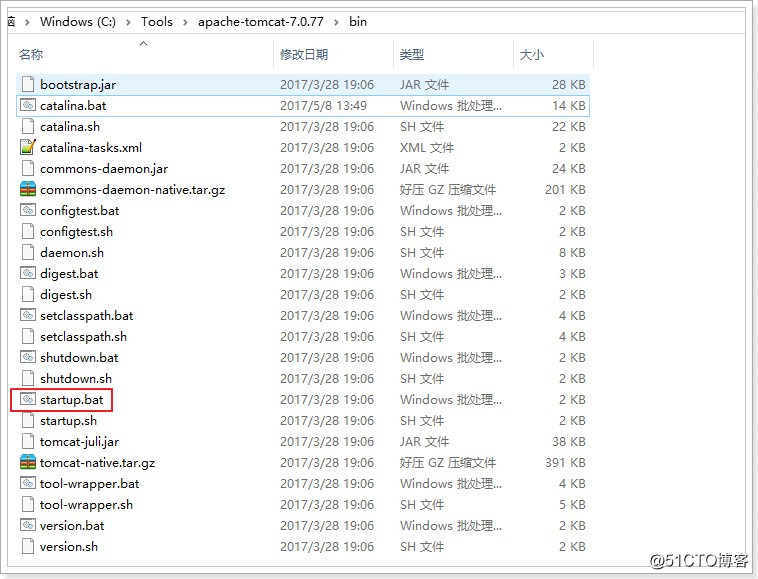758x579 pixels.
Task: Expand the chevron before the bin folder
Action: 336,22
